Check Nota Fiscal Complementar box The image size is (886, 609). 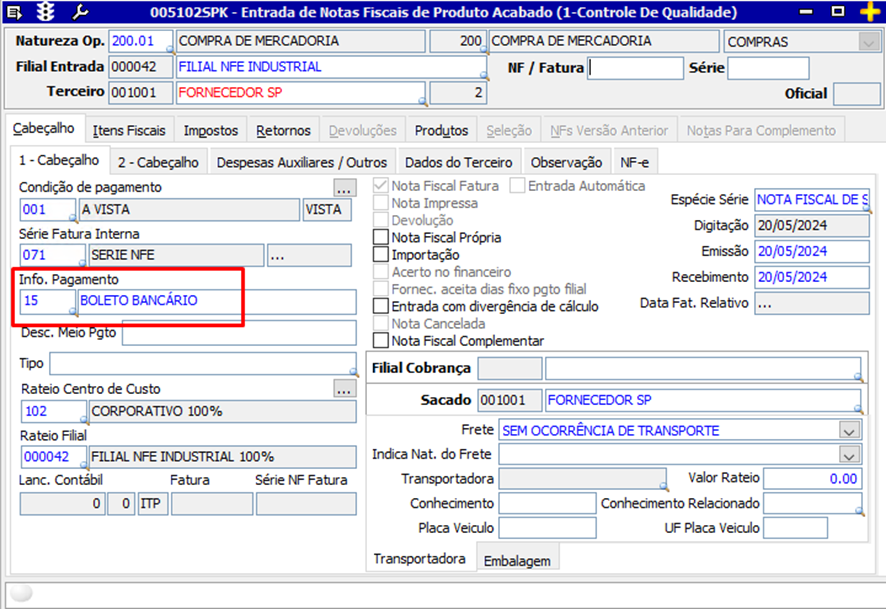pos(381,341)
